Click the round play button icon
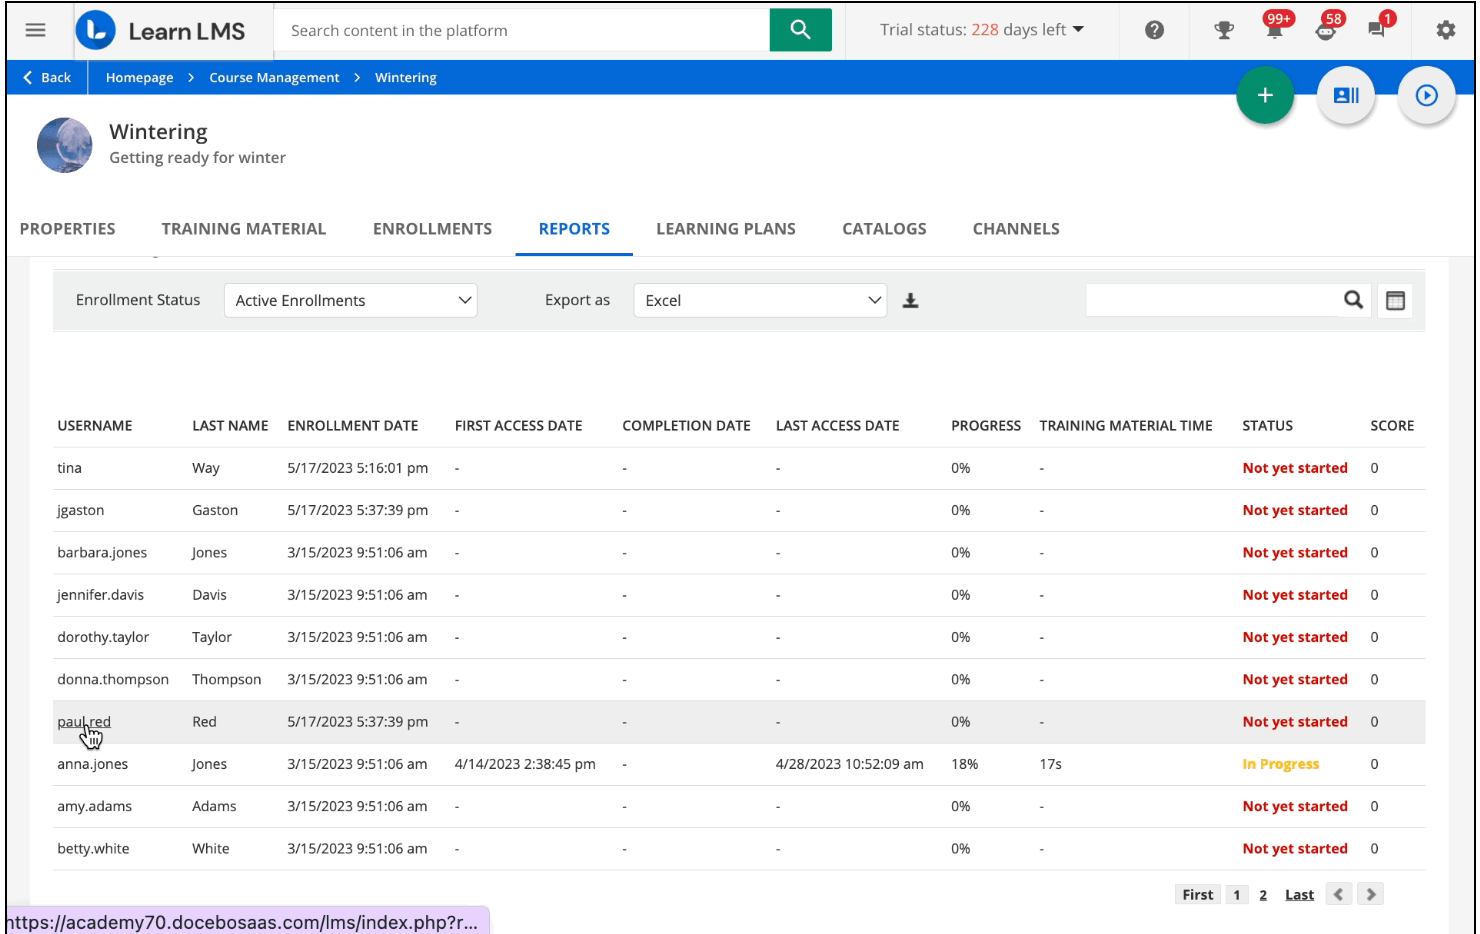 point(1426,95)
